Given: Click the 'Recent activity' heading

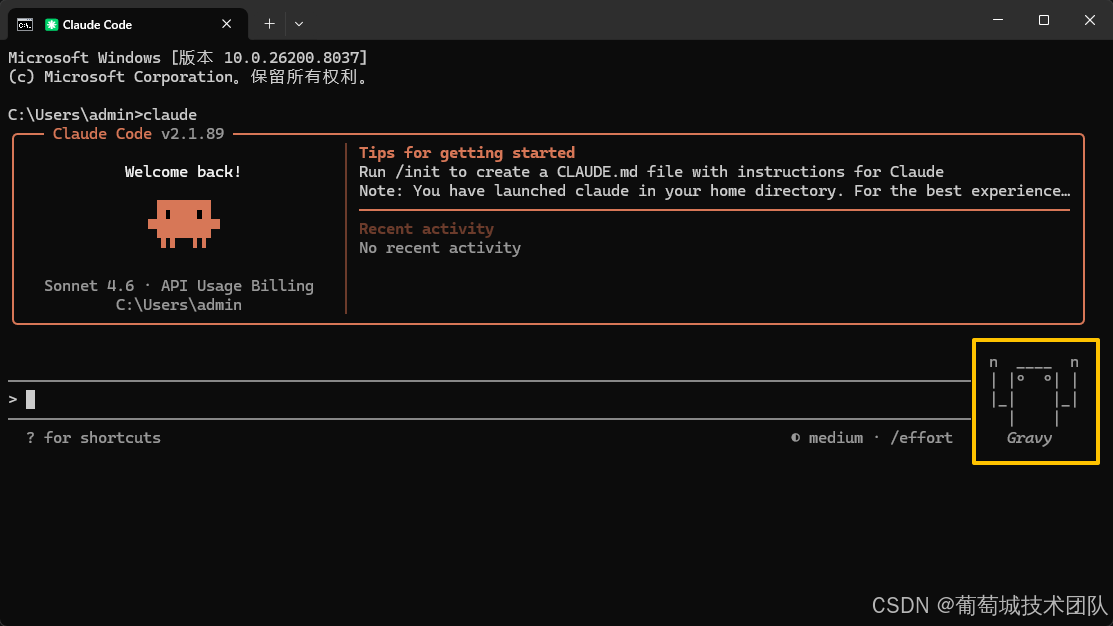Looking at the screenshot, I should click(426, 229).
